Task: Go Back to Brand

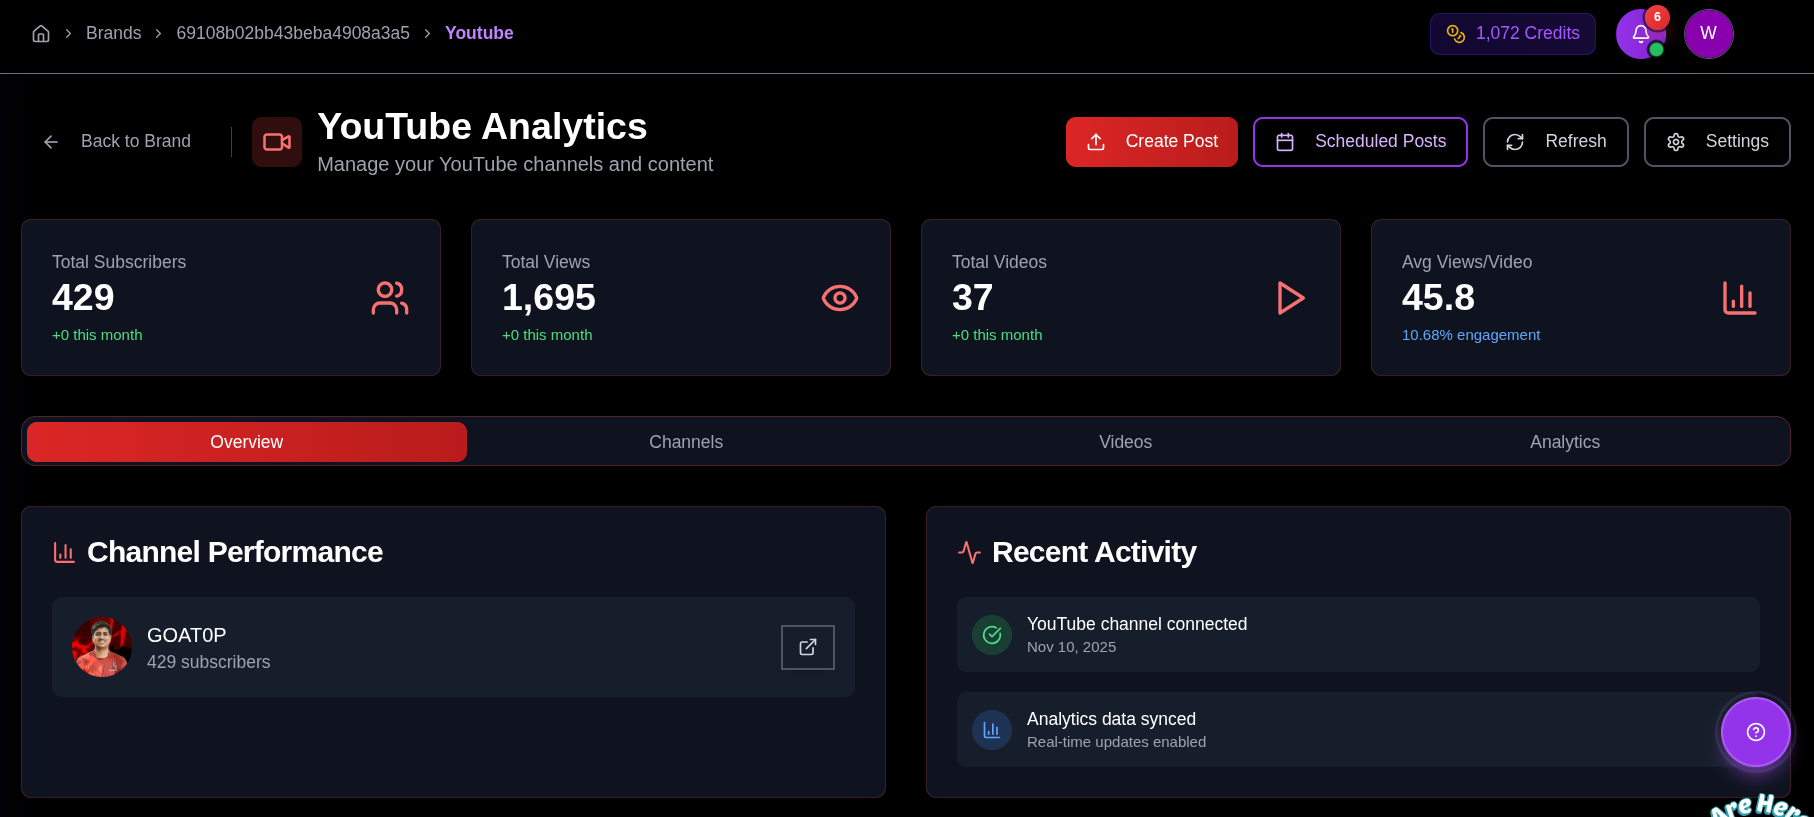Action: tap(117, 141)
